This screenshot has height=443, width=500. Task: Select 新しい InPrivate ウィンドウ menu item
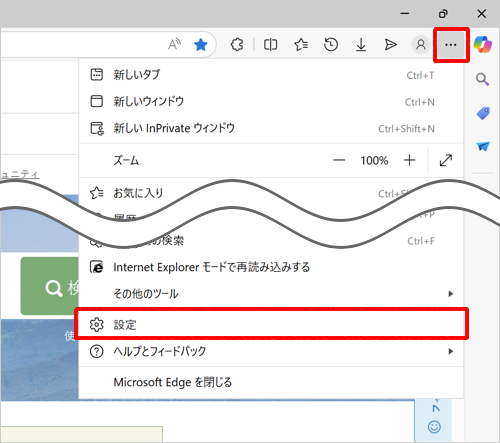(271, 128)
